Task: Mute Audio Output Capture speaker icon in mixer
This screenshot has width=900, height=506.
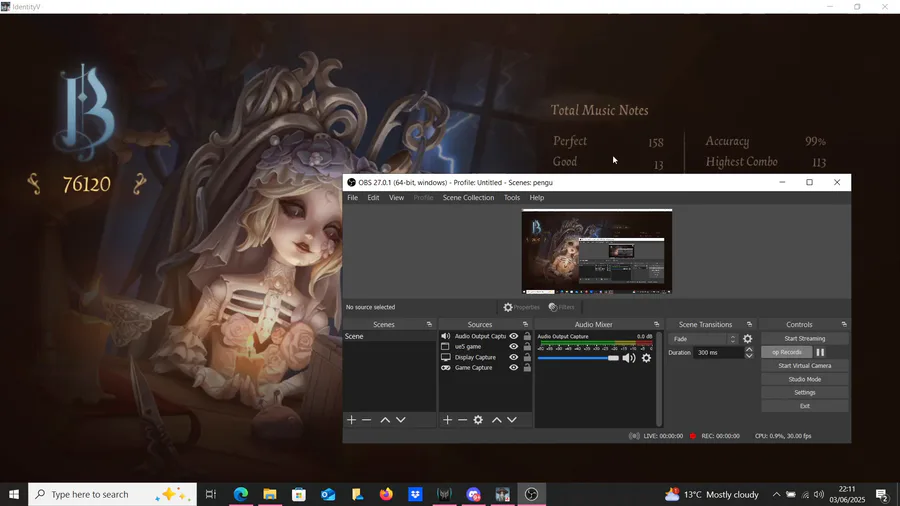Action: 629,358
